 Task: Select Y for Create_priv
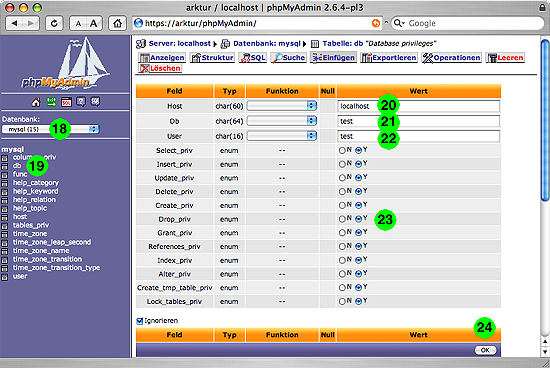[x=358, y=205]
